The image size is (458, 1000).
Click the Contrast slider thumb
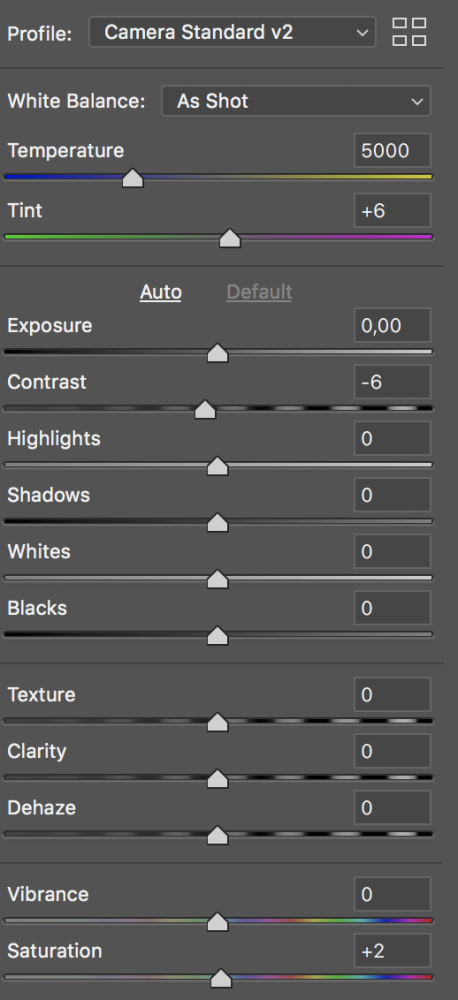click(205, 409)
